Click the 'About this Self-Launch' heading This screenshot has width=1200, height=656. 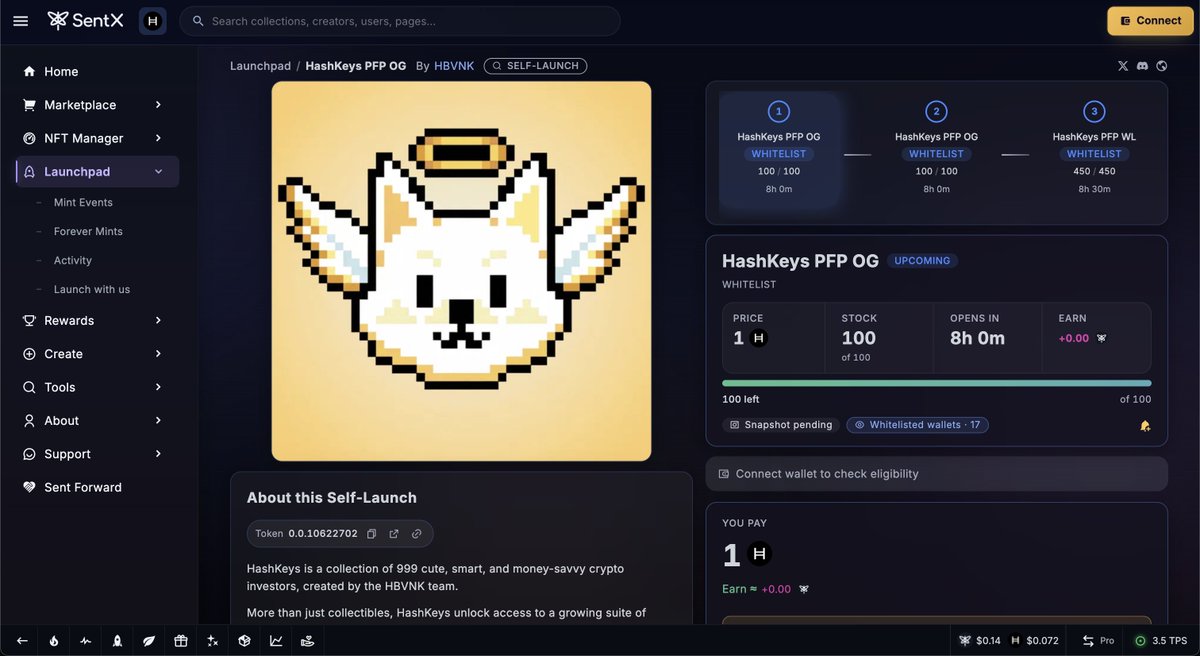(332, 498)
